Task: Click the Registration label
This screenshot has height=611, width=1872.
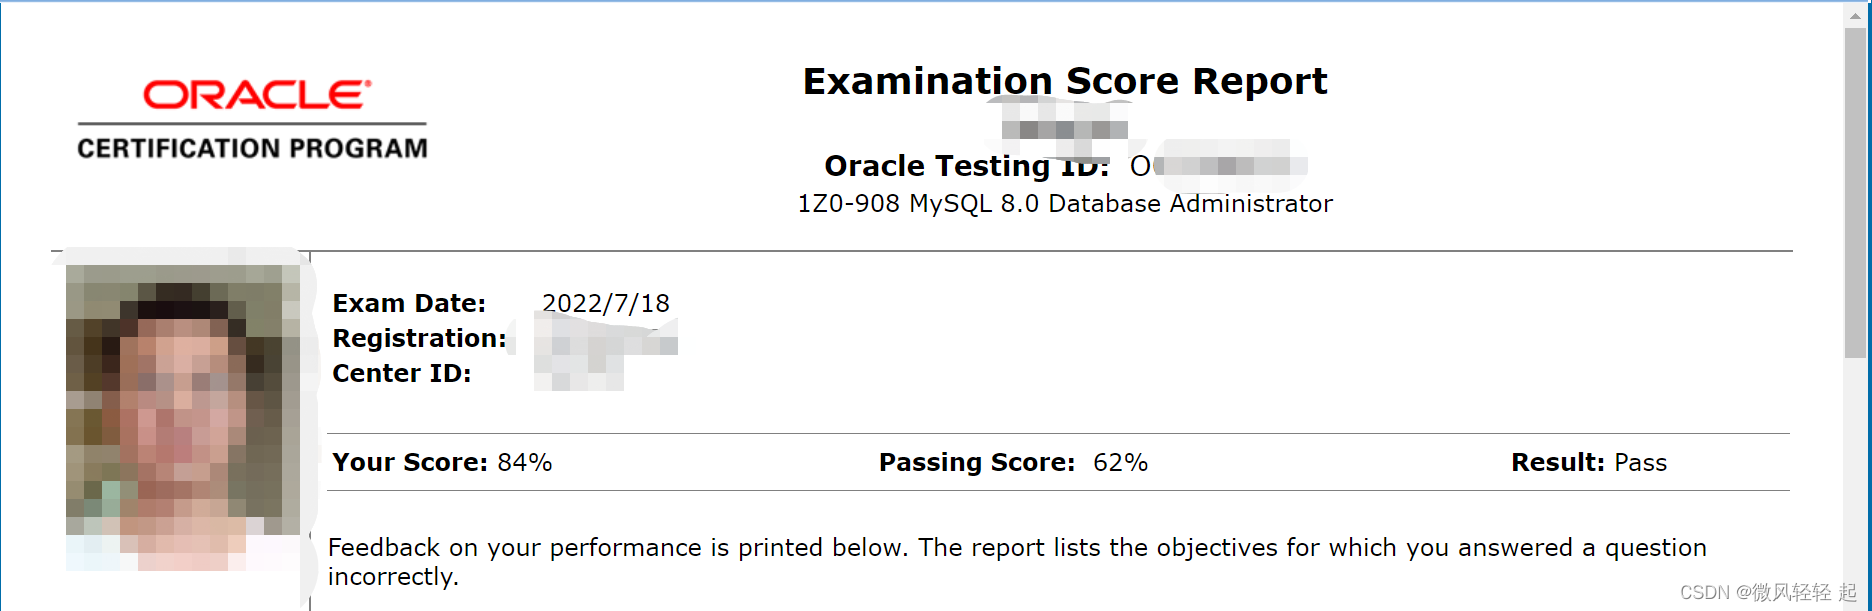Action: pyautogui.click(x=419, y=339)
